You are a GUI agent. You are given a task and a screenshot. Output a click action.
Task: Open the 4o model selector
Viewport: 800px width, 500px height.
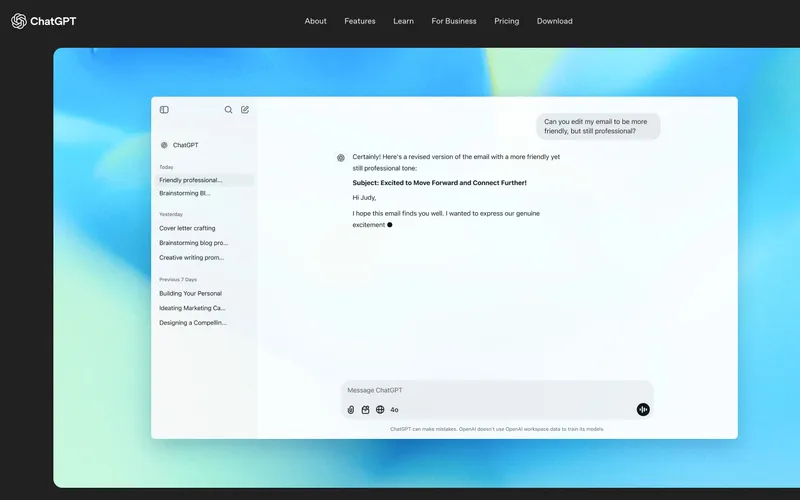pos(394,409)
